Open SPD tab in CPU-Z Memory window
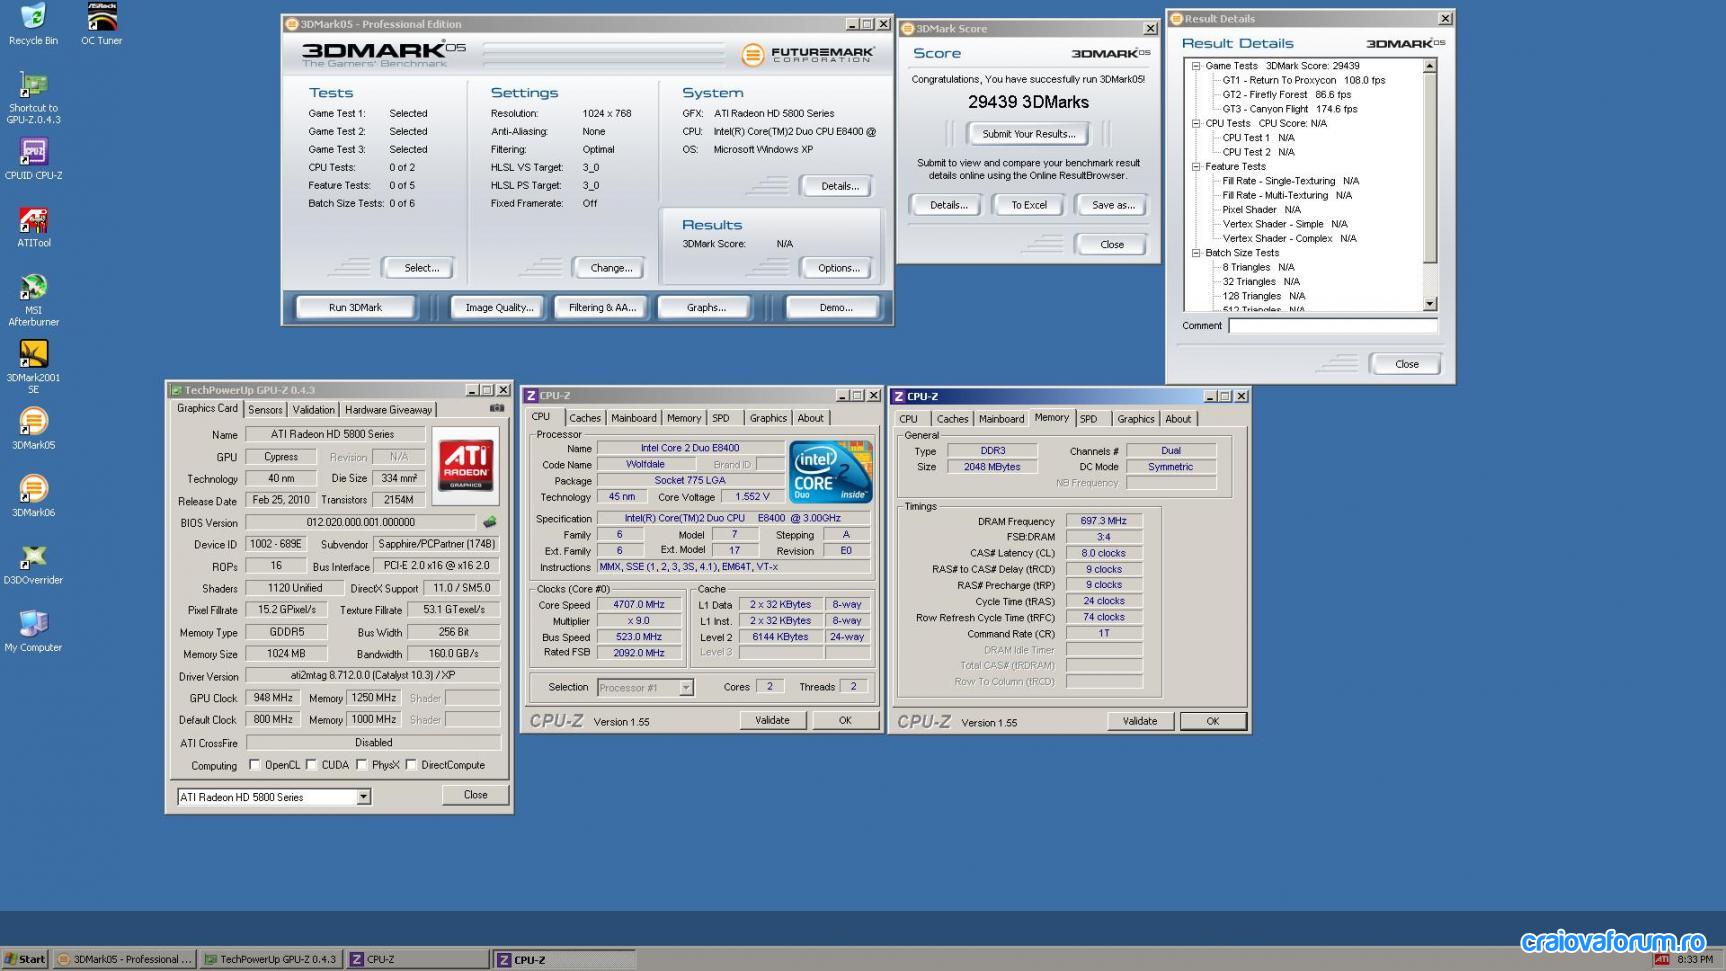Image resolution: width=1726 pixels, height=971 pixels. [1089, 419]
